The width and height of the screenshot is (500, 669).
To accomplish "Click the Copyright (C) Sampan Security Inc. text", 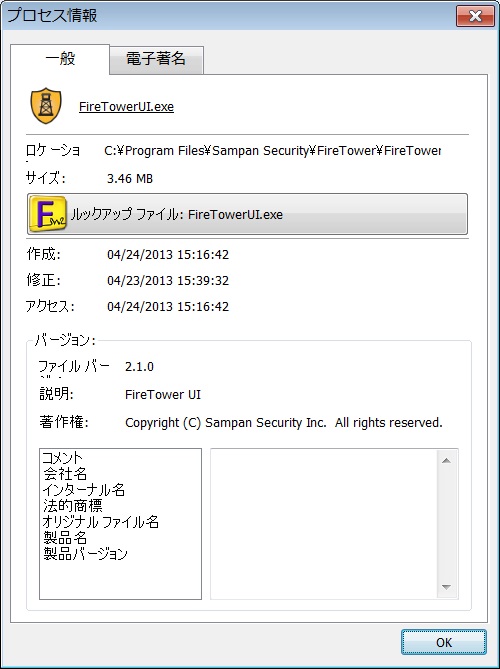I will point(284,423).
